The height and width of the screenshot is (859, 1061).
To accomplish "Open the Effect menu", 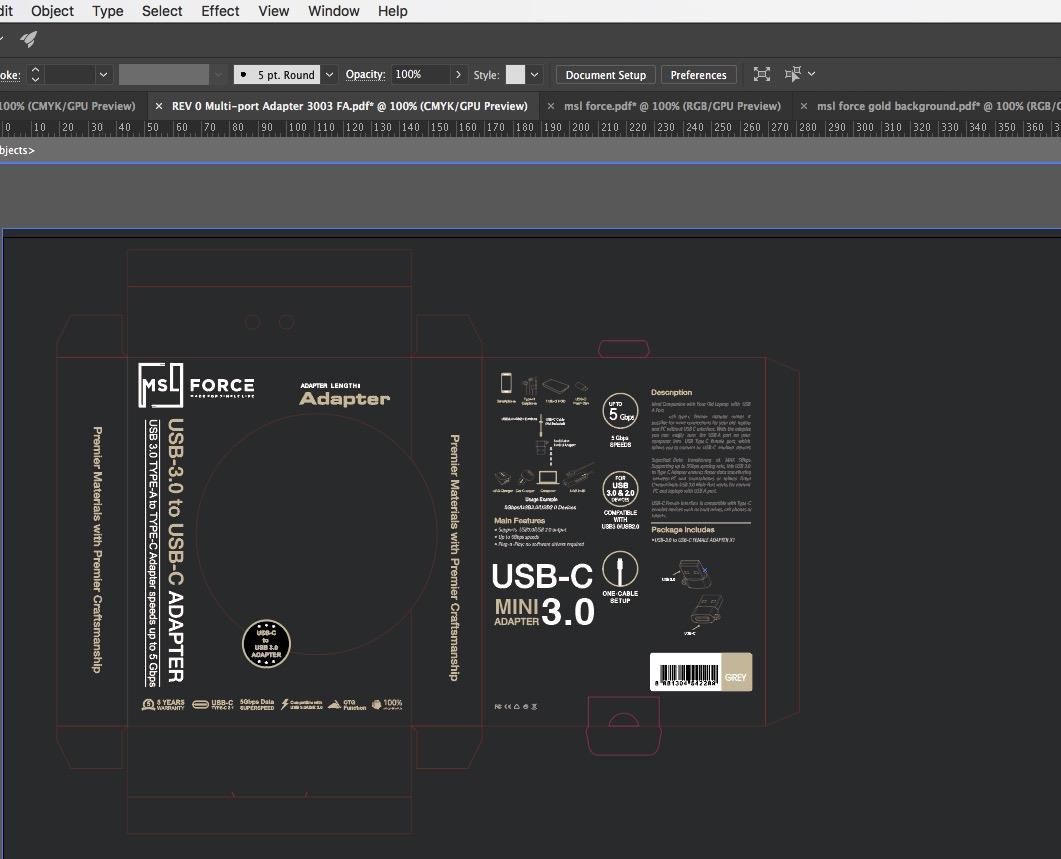I will pos(220,11).
